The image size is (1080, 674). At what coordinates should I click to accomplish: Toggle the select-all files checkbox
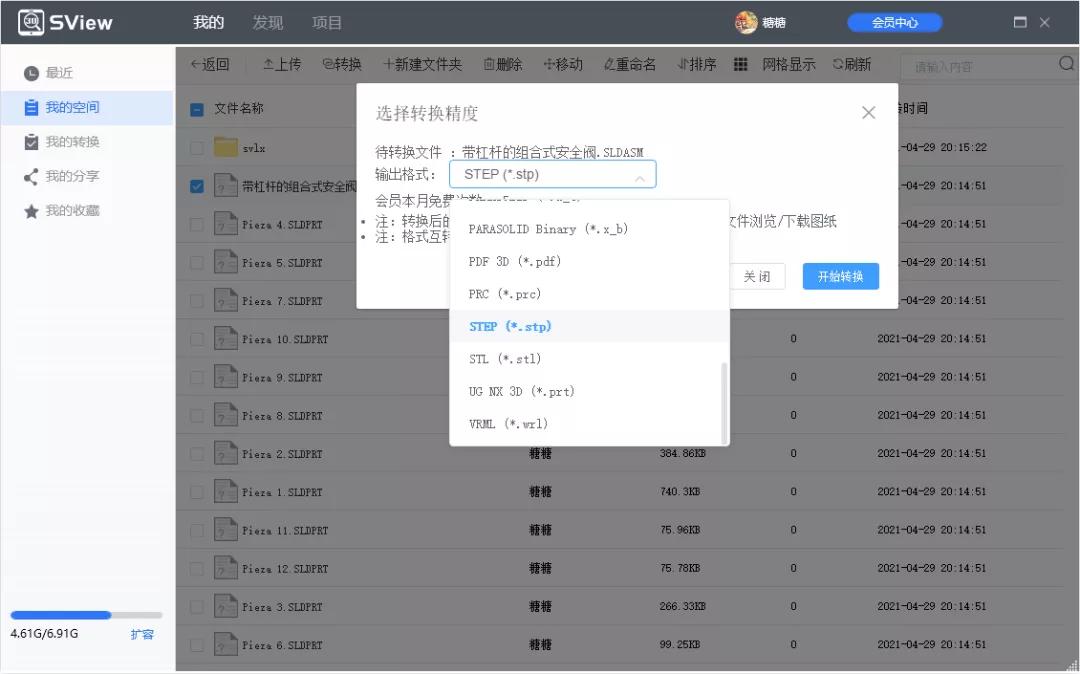click(x=196, y=107)
